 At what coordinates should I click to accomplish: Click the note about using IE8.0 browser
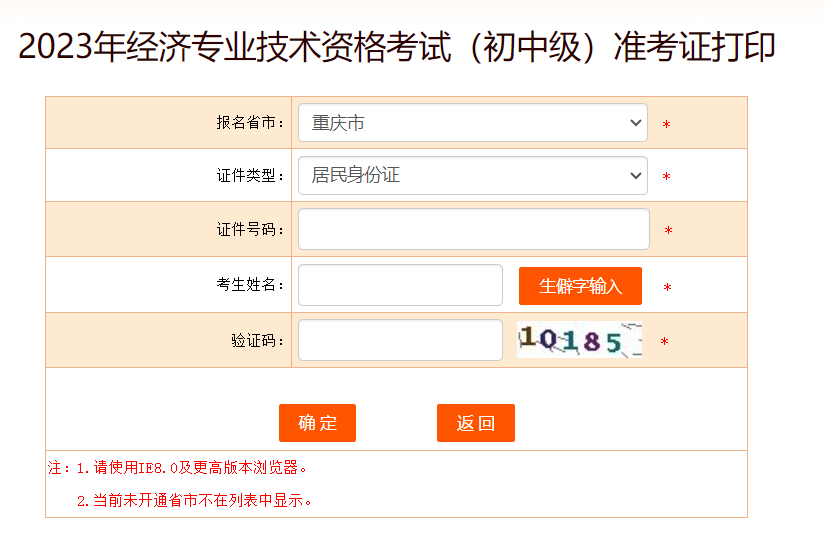[x=192, y=467]
